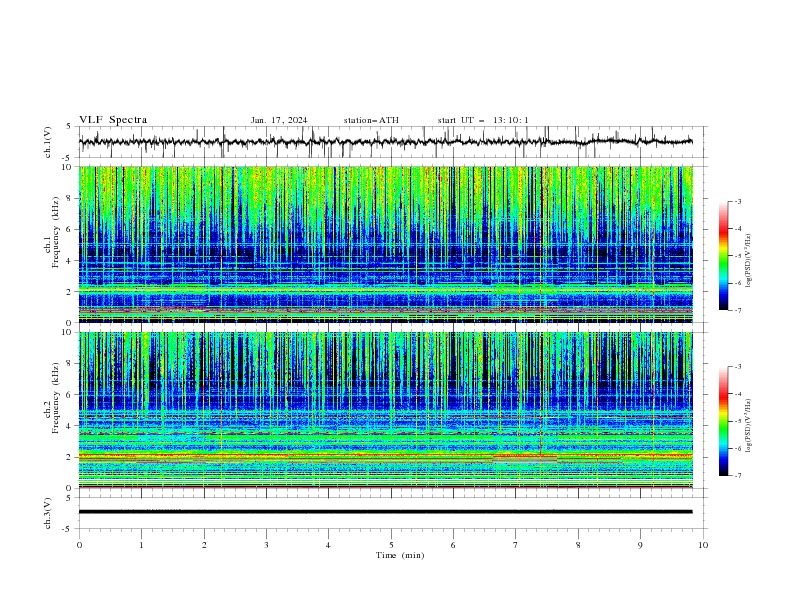Screen dimensions: 792x612
Task: Click the "-3" label on ch.1 color bar
Action: (x=738, y=202)
